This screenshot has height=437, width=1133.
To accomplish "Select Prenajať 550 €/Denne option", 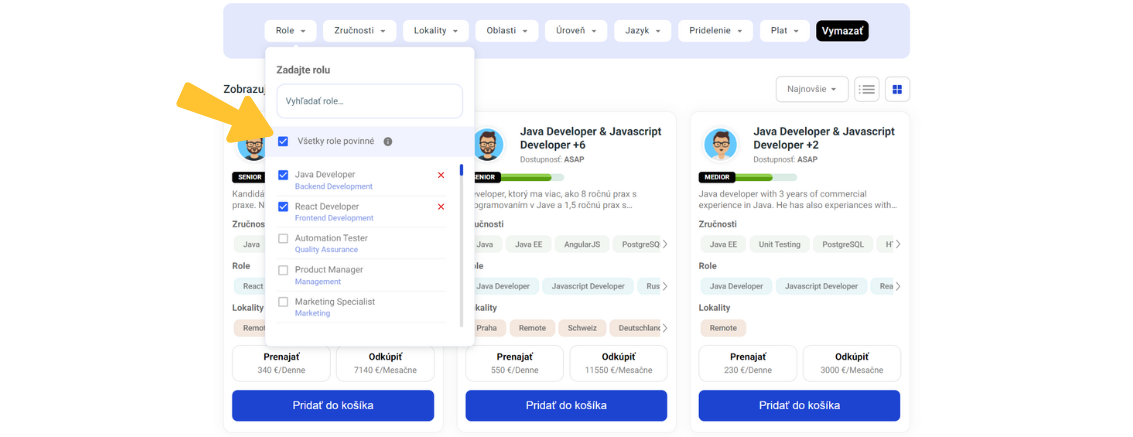I will (x=512, y=363).
